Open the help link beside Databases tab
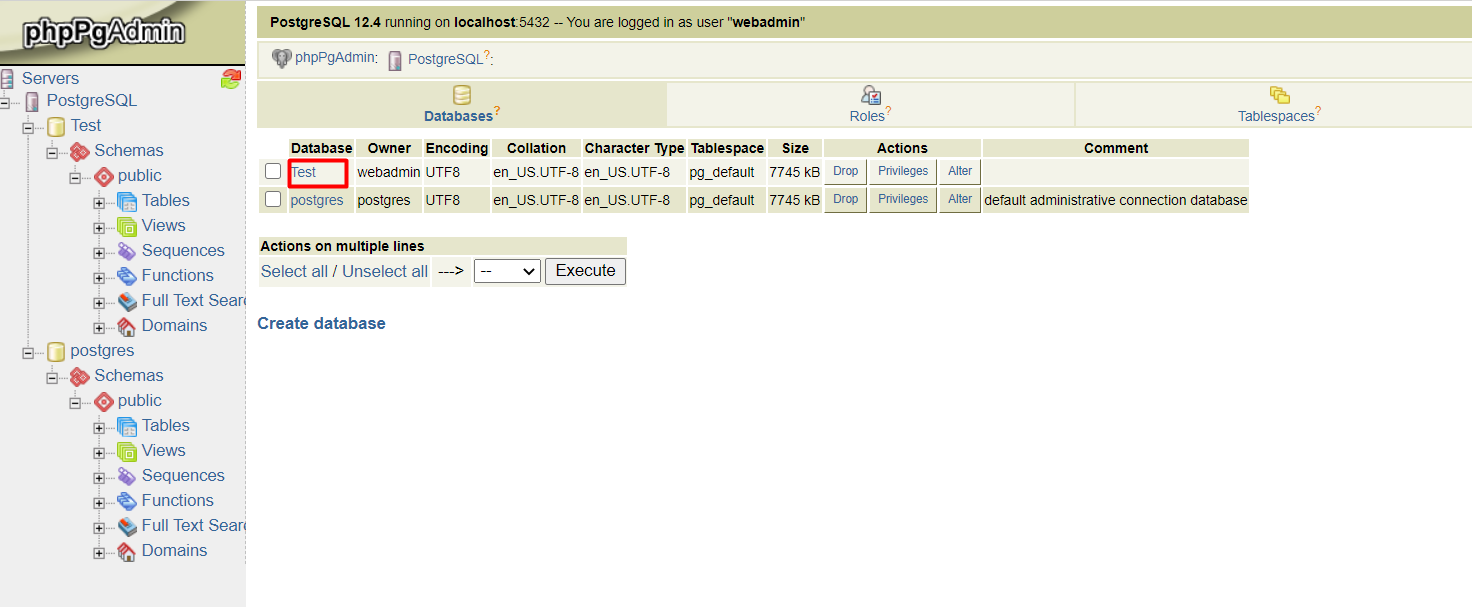Viewport: 1472px width, 607px height. 497,110
